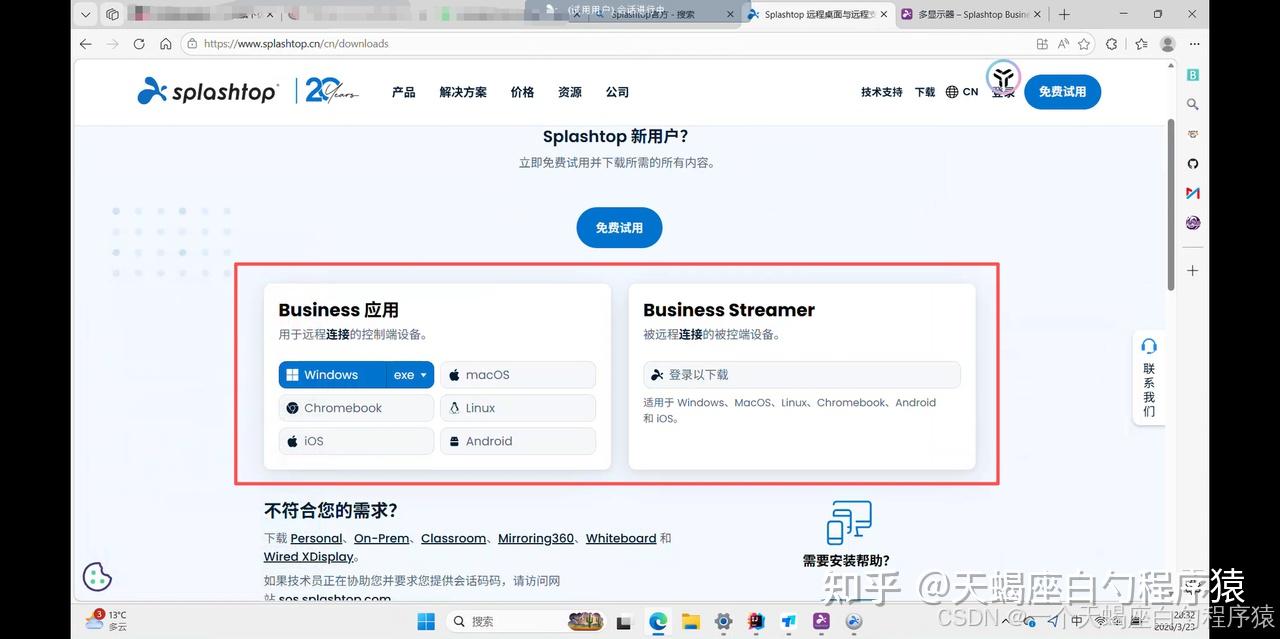Open sidebar search magnifier icon
The height and width of the screenshot is (639, 1280).
[x=1192, y=104]
